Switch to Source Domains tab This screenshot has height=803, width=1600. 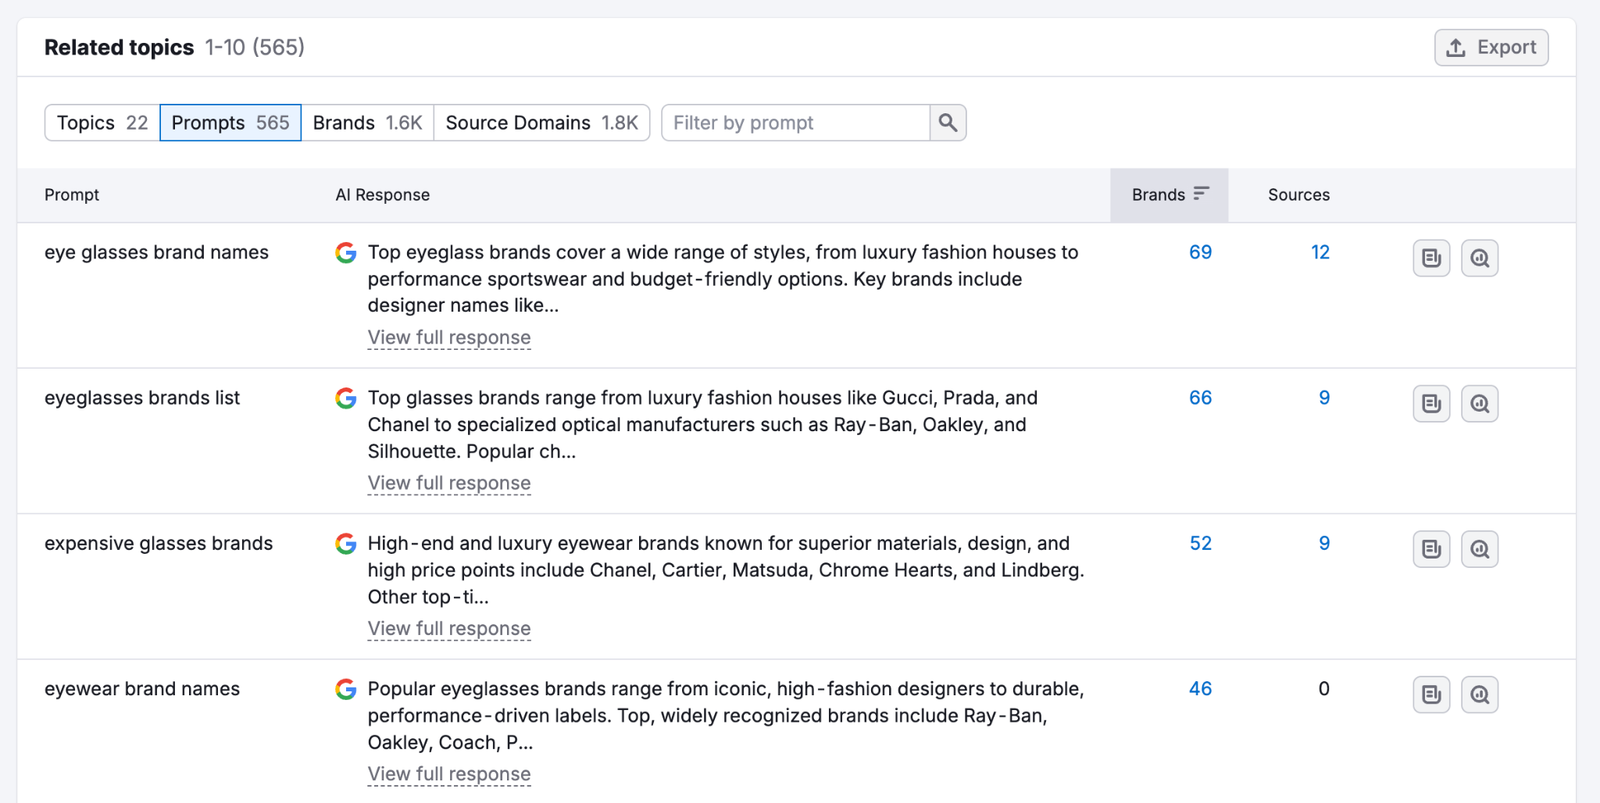541,123
